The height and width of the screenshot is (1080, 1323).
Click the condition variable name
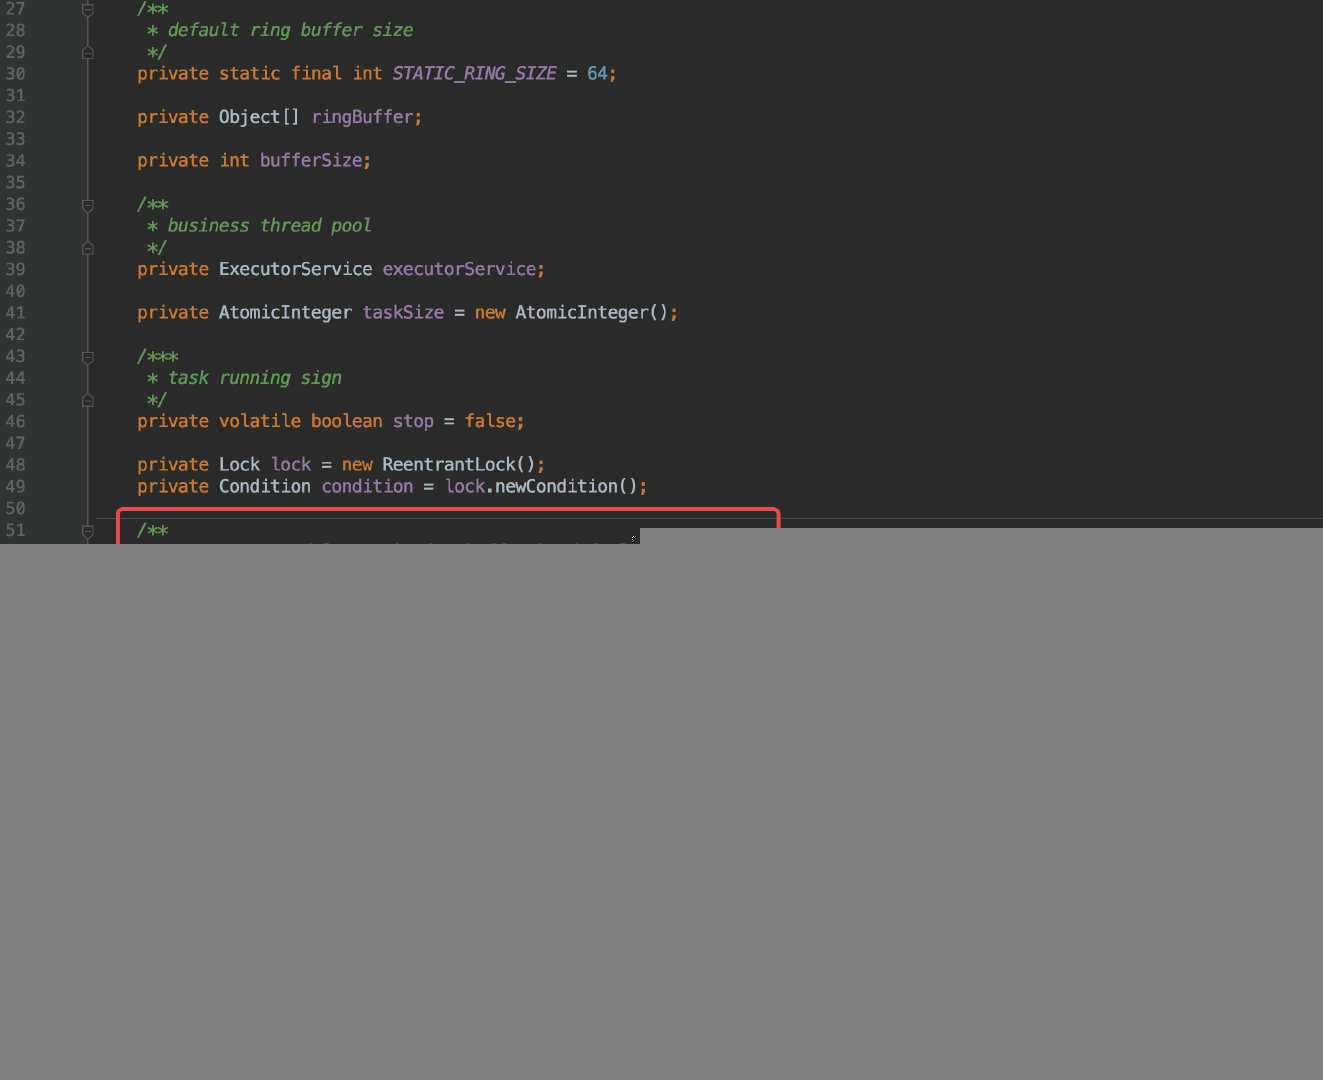(367, 486)
